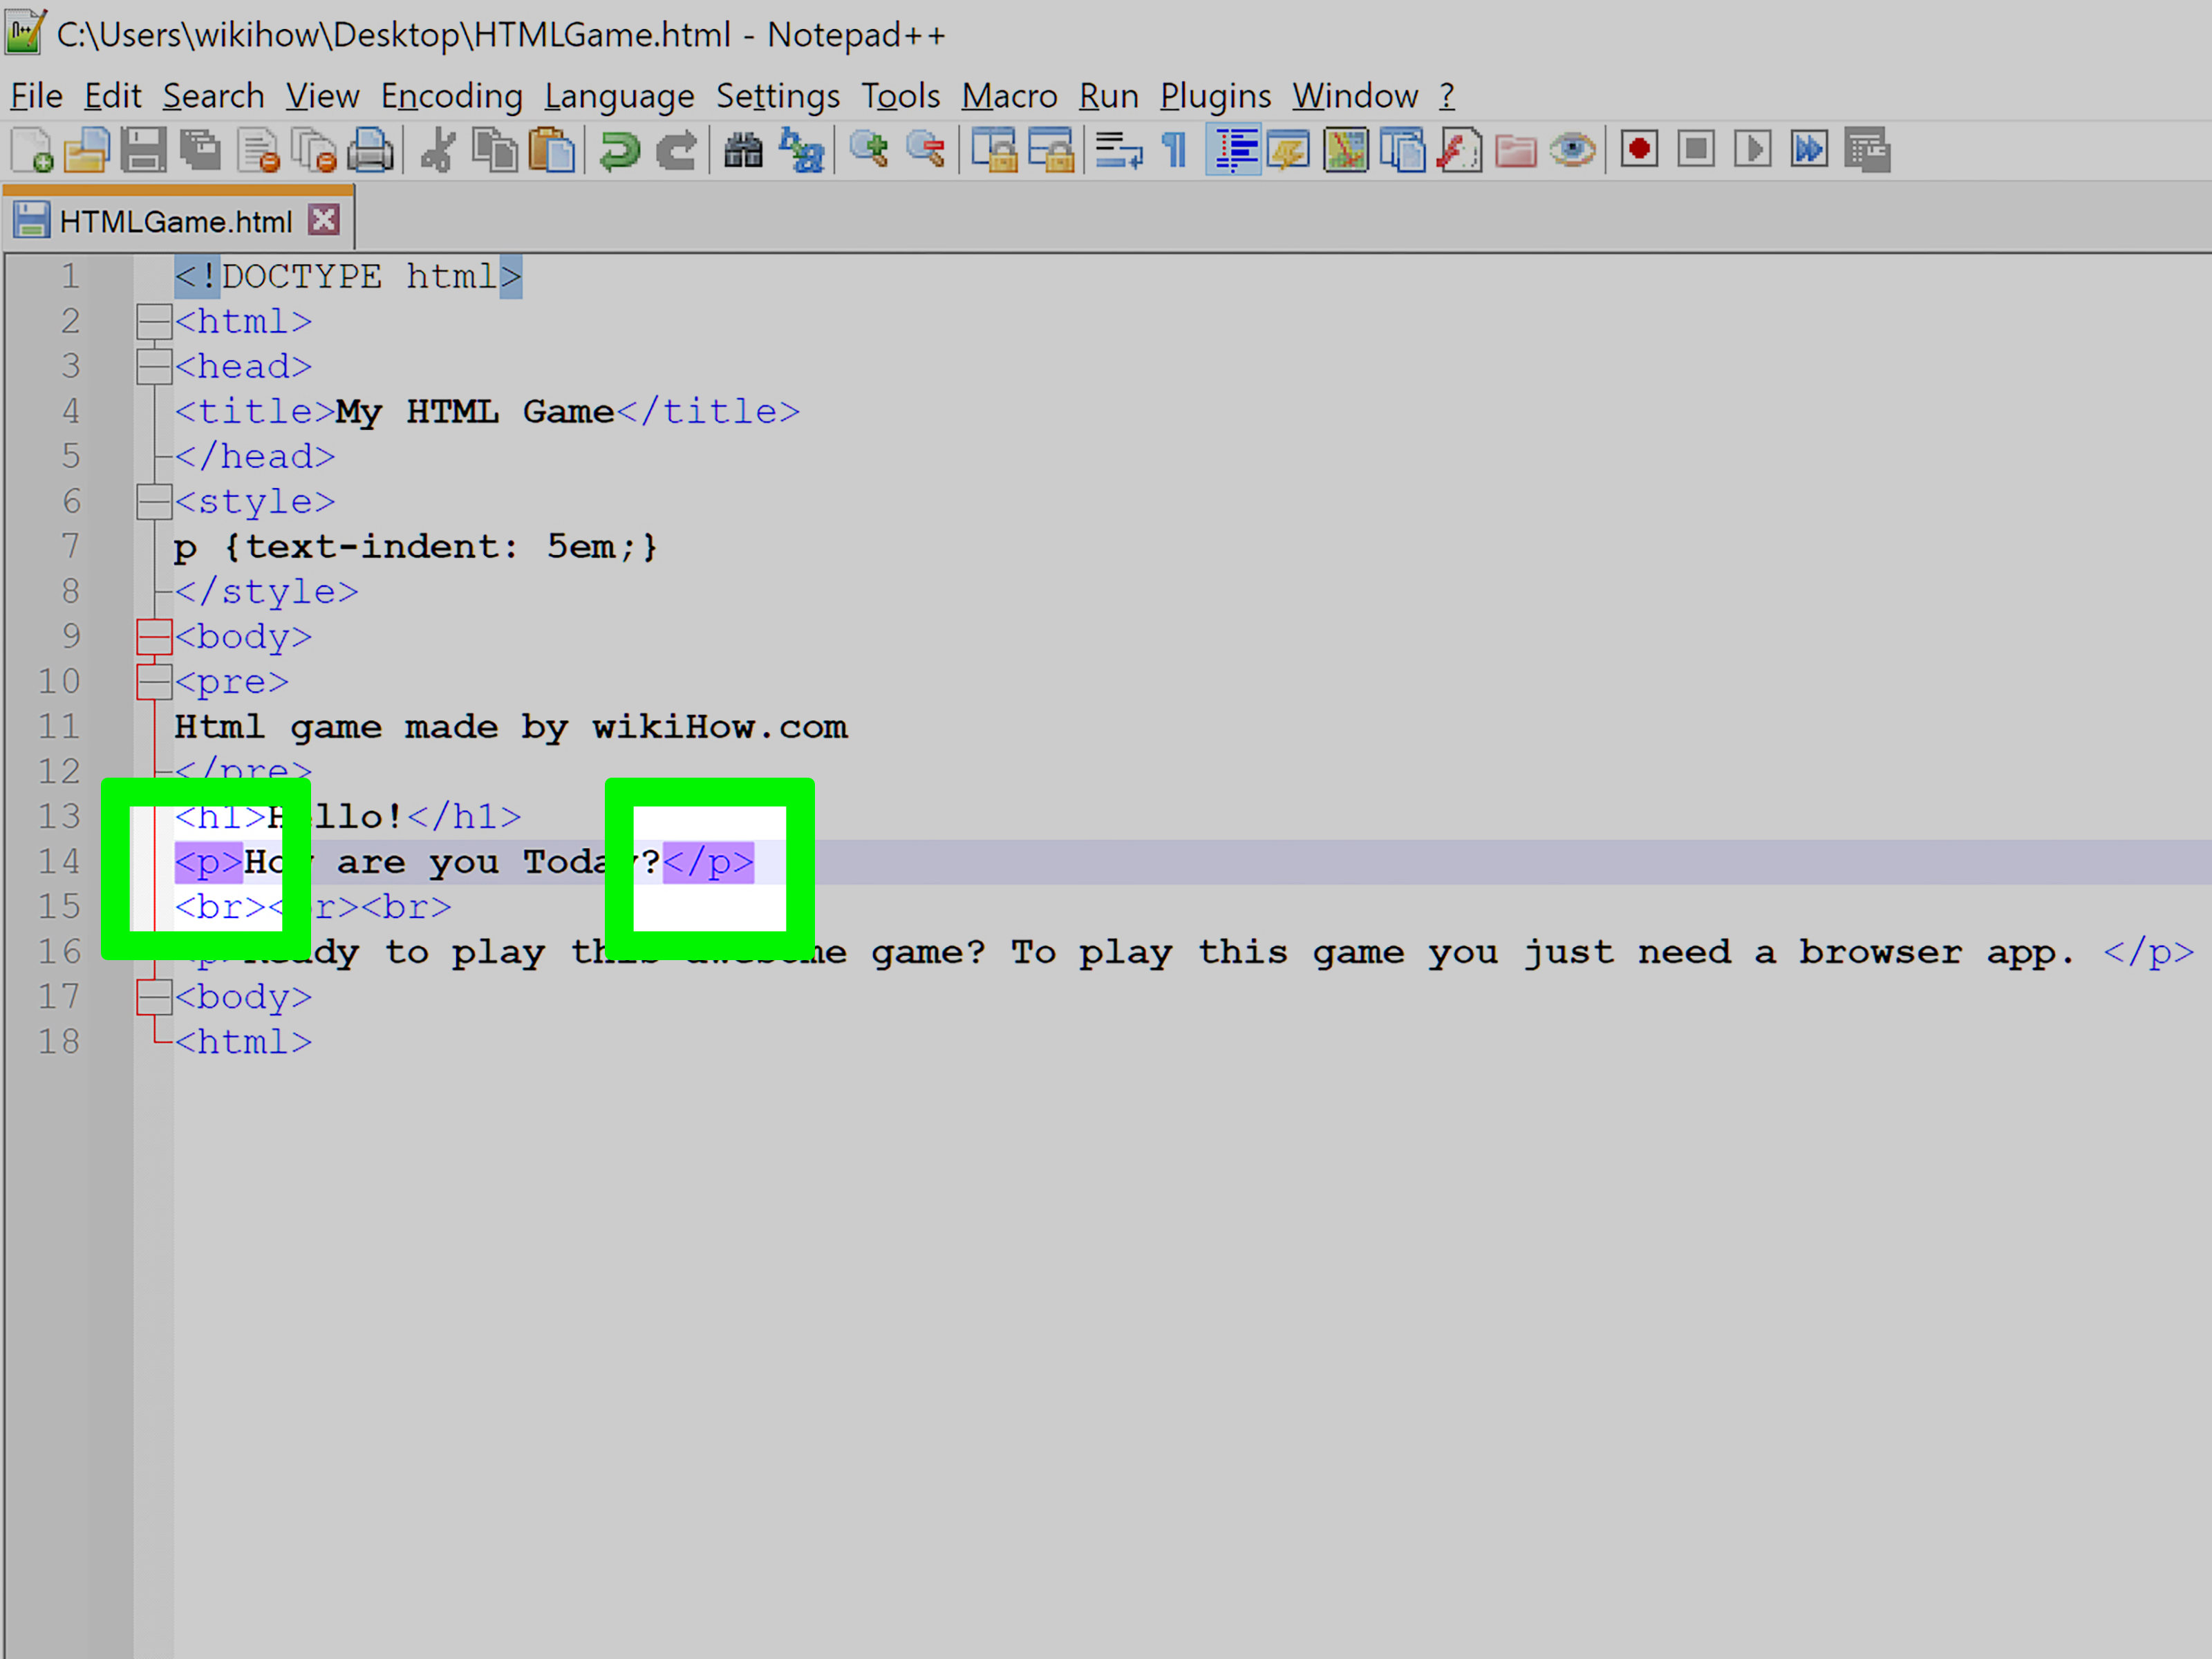The image size is (2212, 1659).
Task: Open the Window menu
Action: [x=1355, y=96]
